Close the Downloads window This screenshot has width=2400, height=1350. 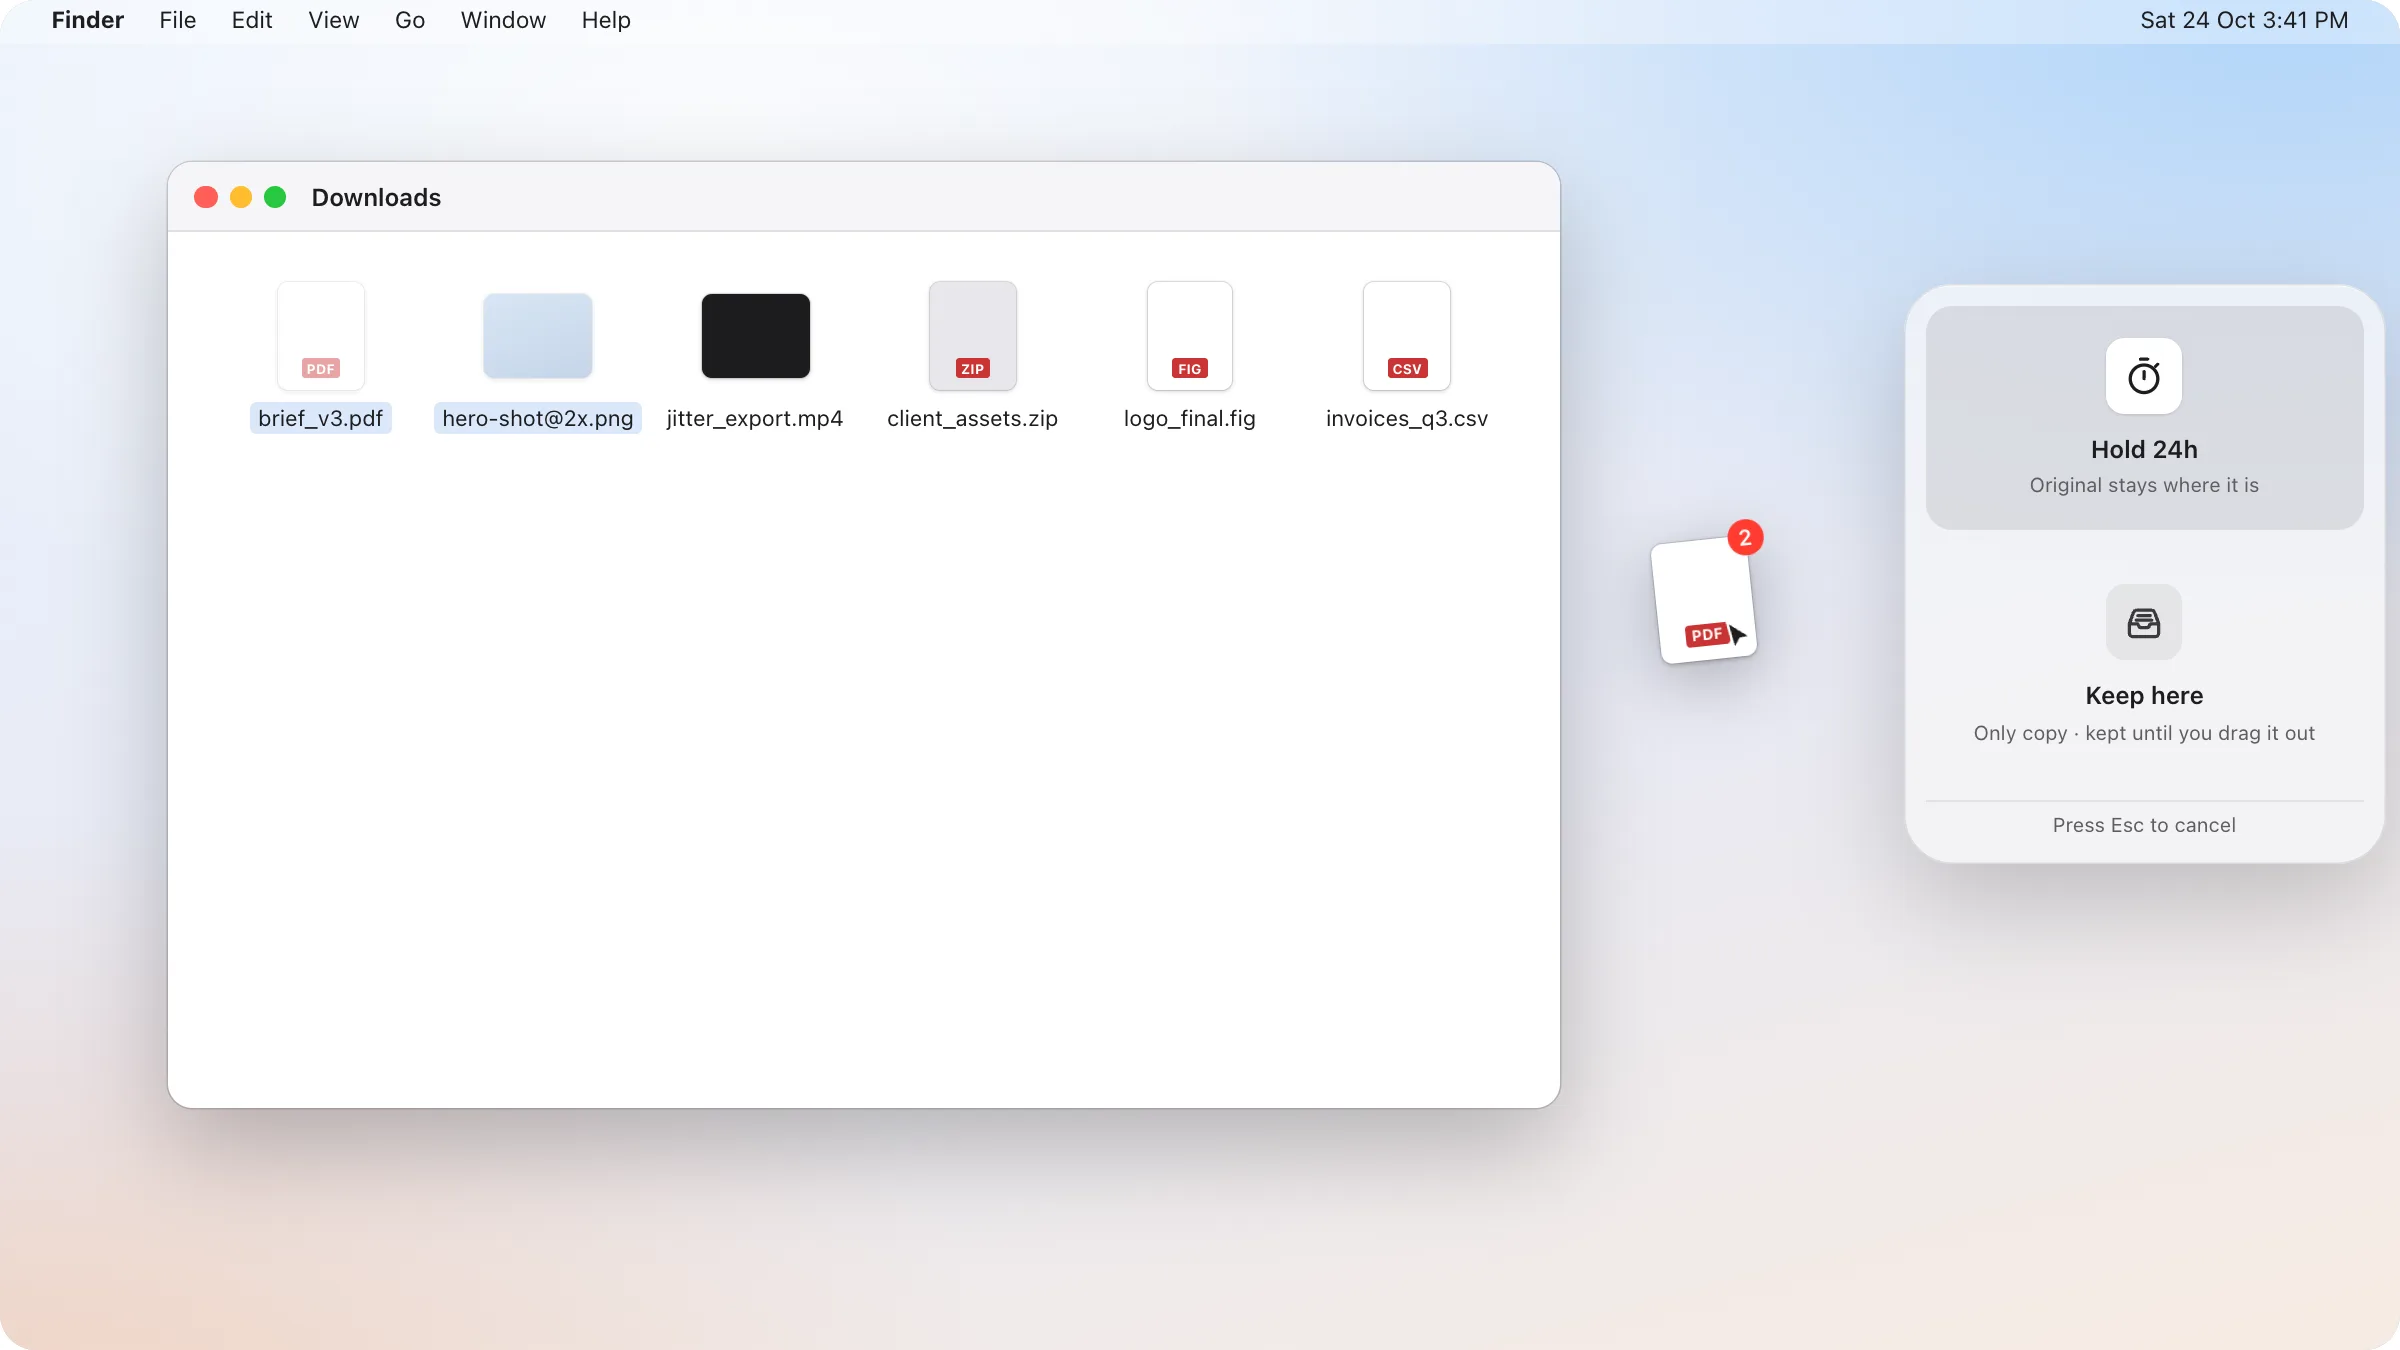pyautogui.click(x=206, y=197)
